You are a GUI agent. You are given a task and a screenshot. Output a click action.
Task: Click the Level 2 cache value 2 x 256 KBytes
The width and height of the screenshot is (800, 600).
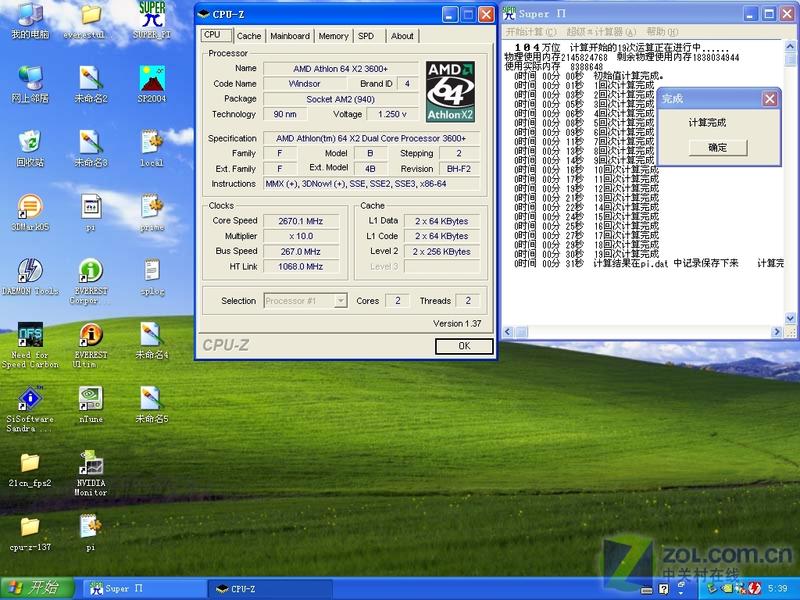[x=442, y=252]
